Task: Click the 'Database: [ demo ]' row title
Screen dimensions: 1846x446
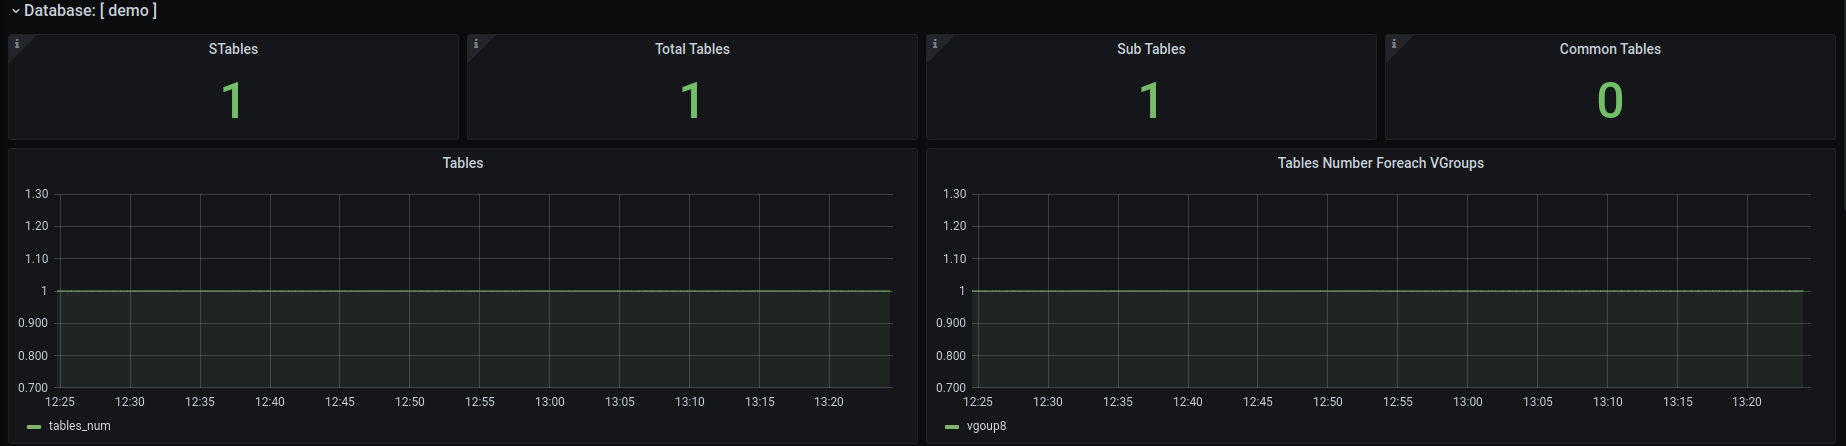Action: (x=90, y=11)
